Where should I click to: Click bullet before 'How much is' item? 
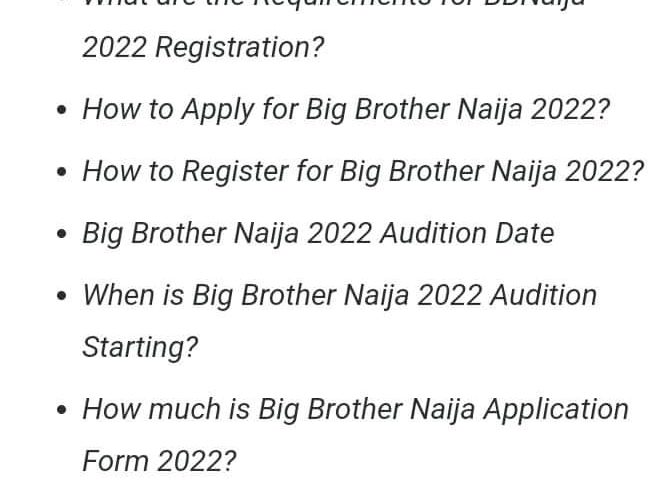63,411
